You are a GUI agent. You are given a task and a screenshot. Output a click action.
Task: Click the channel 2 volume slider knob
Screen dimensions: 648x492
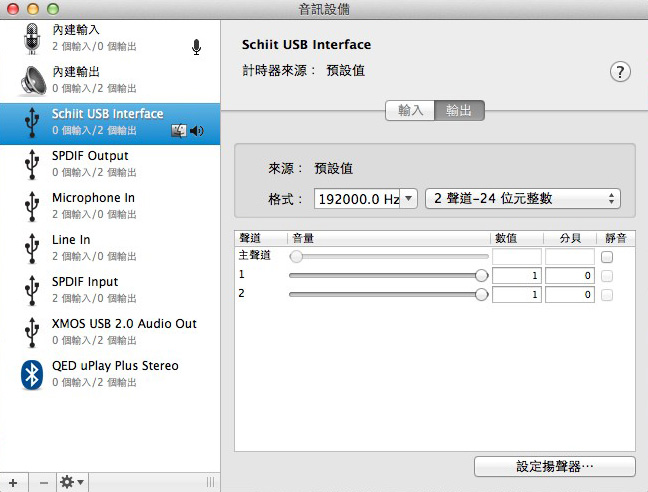(x=481, y=295)
